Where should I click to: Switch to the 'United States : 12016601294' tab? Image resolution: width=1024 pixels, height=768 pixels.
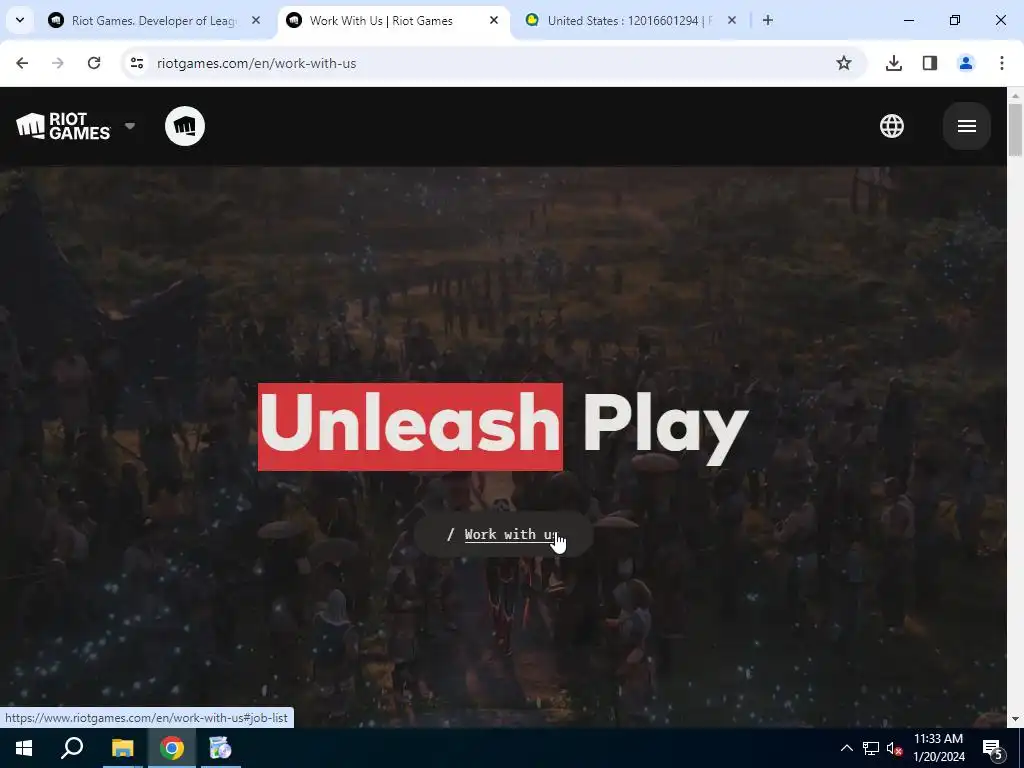coord(629,21)
